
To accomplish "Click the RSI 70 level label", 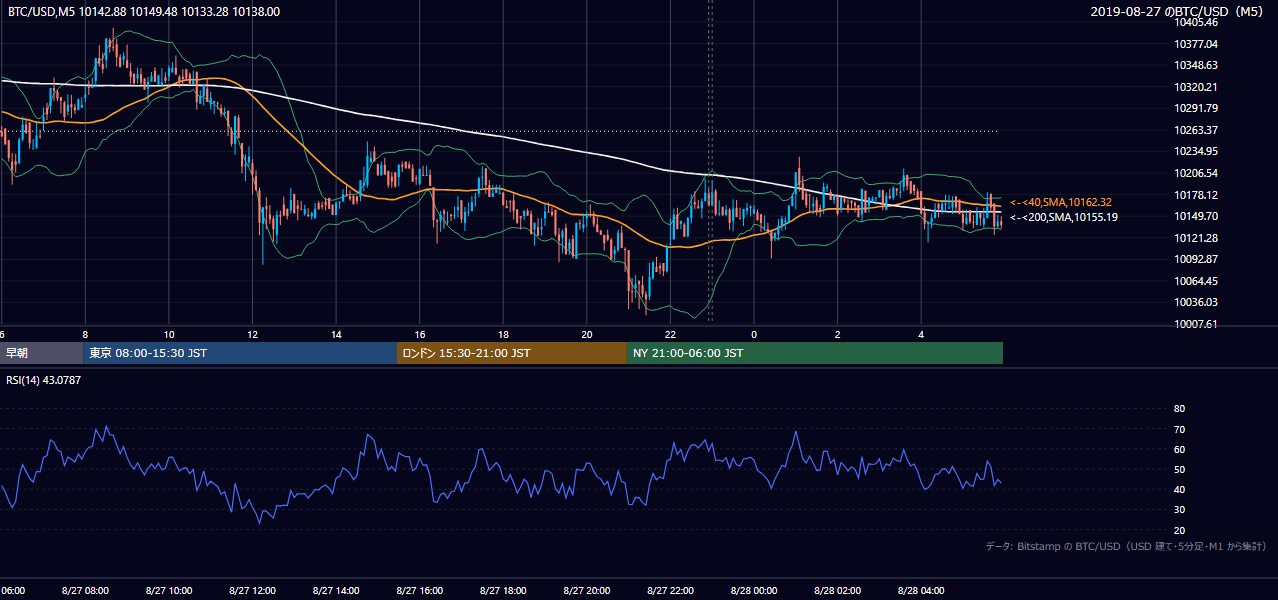I will tap(1179, 429).
